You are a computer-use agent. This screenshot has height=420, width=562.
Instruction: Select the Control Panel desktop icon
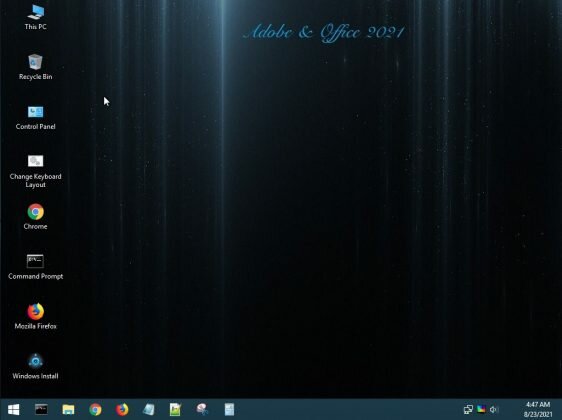[x=35, y=117]
